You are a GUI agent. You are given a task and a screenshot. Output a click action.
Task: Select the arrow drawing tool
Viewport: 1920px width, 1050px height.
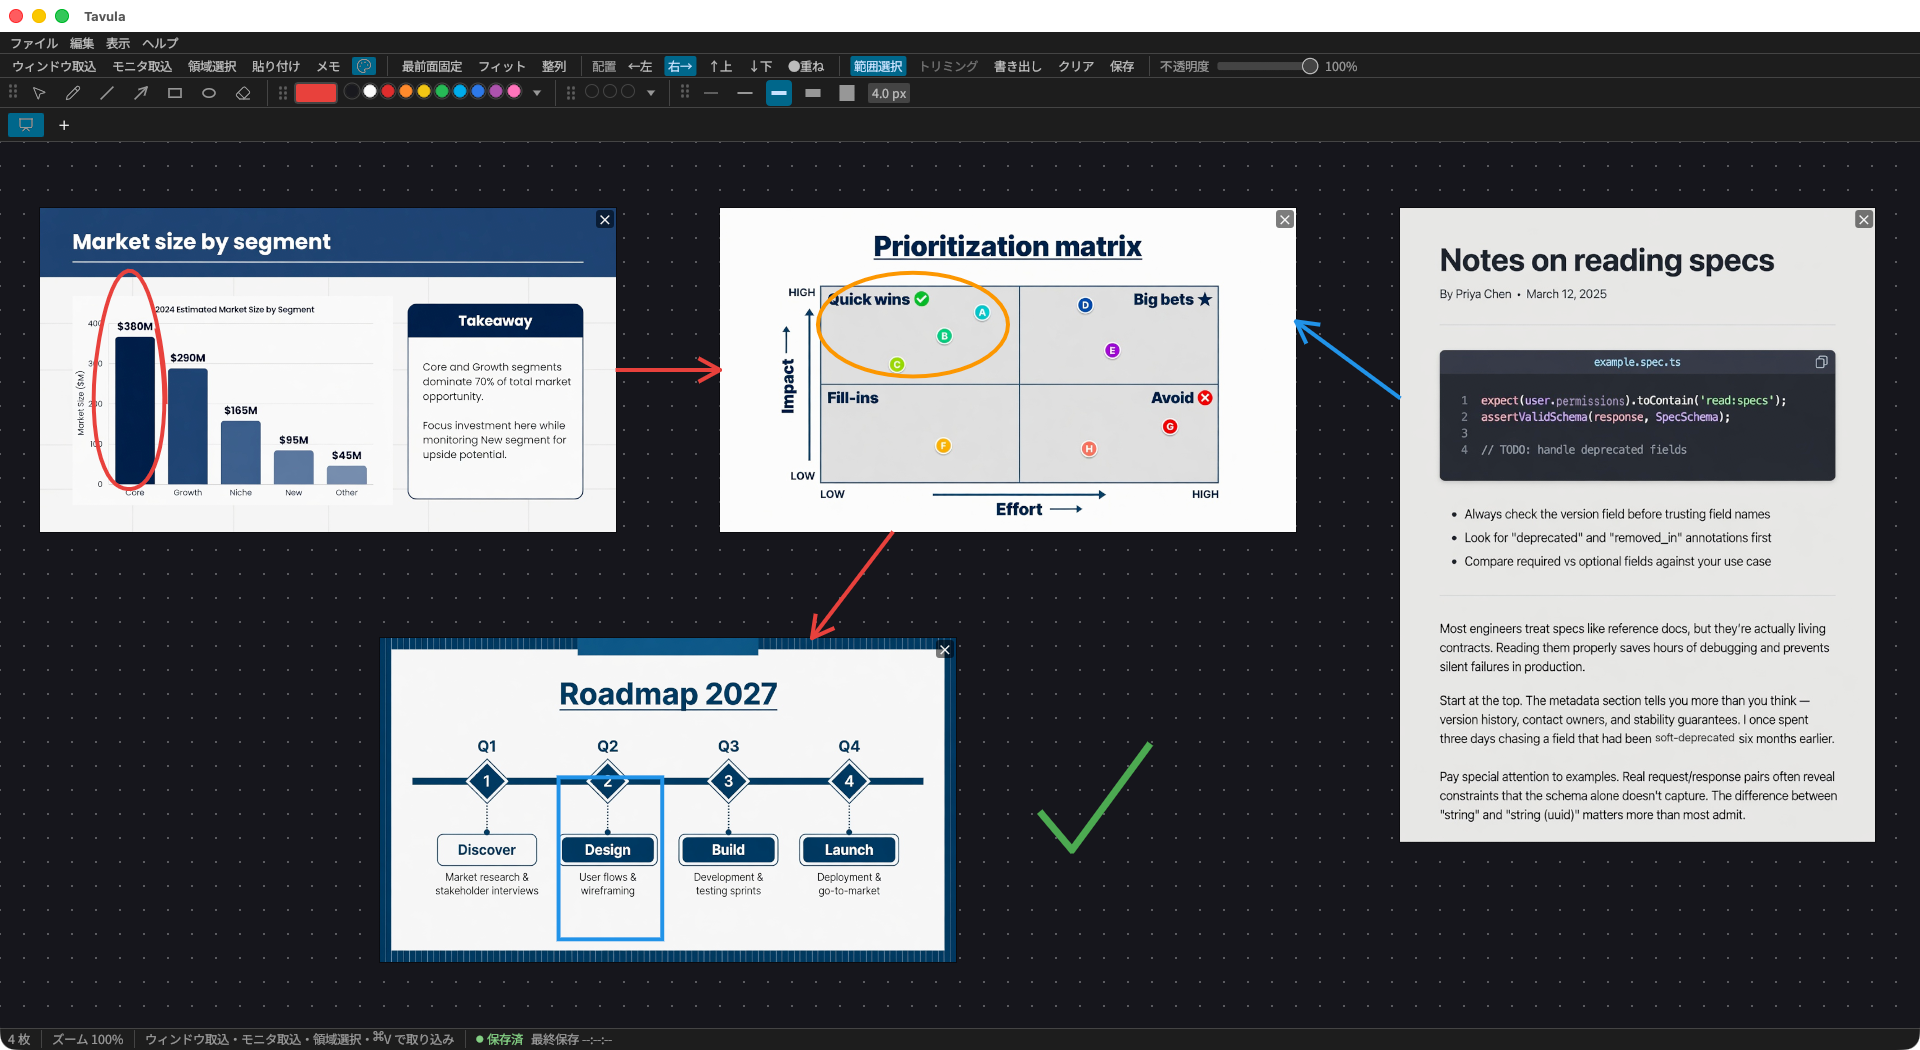[141, 93]
